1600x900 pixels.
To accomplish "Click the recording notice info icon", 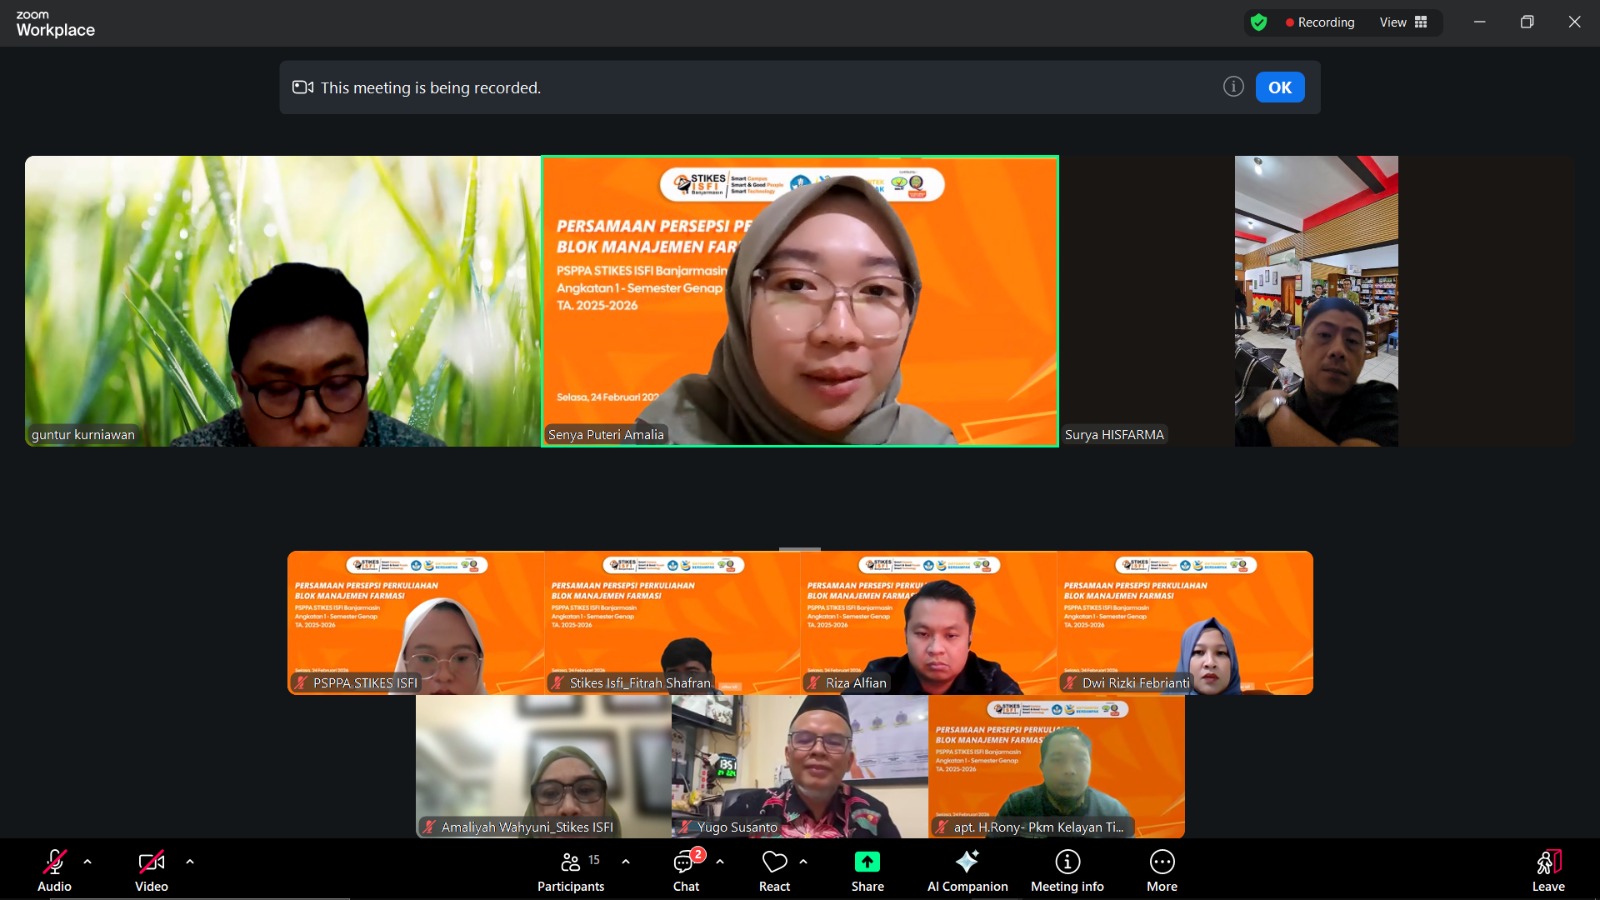I will click(1233, 87).
